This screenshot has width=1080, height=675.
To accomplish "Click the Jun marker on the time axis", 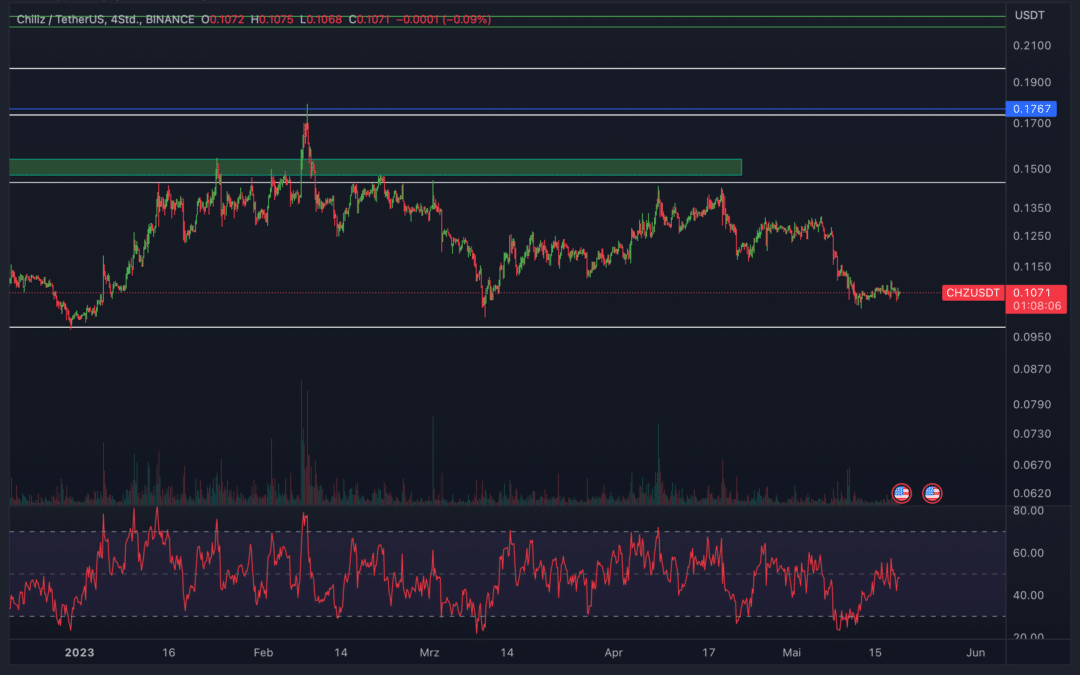I will pos(975,652).
